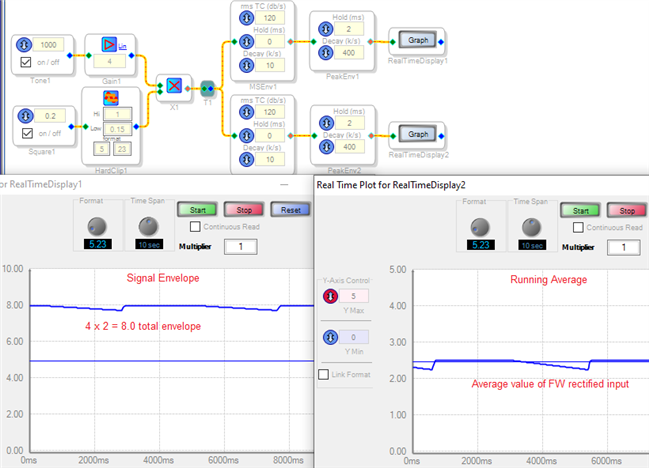Viewport: 649px width, 468px height.
Task: Click the HardClip1 block icon
Action: pos(111,98)
